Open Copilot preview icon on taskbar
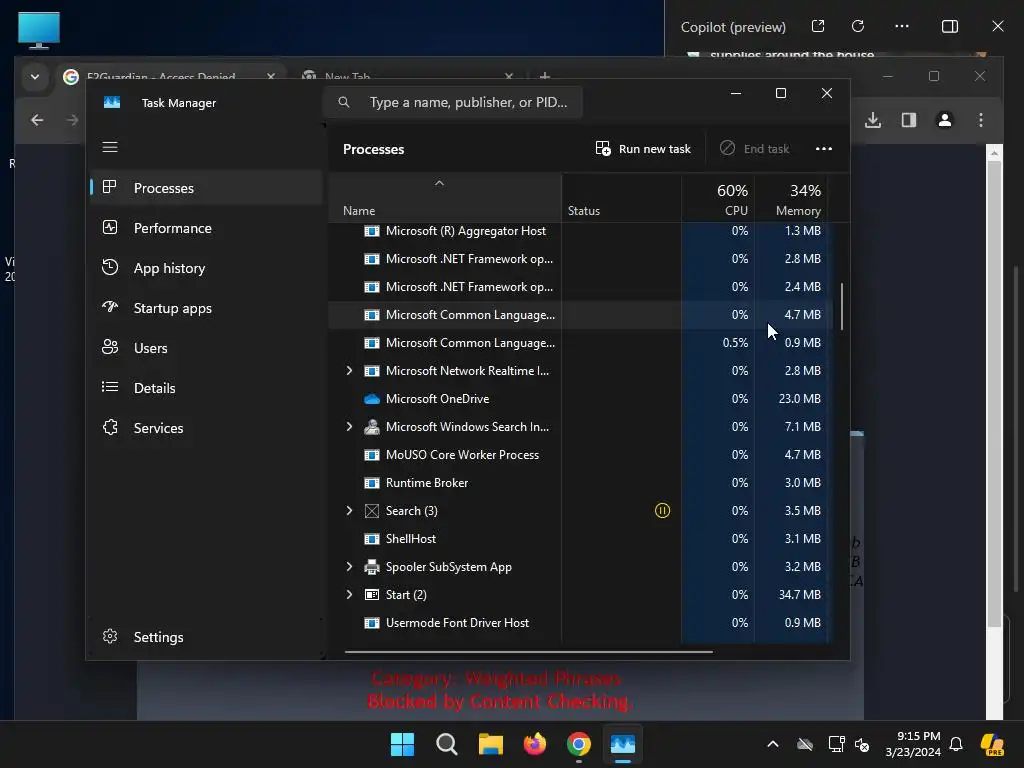This screenshot has width=1024, height=768. pos(992,744)
